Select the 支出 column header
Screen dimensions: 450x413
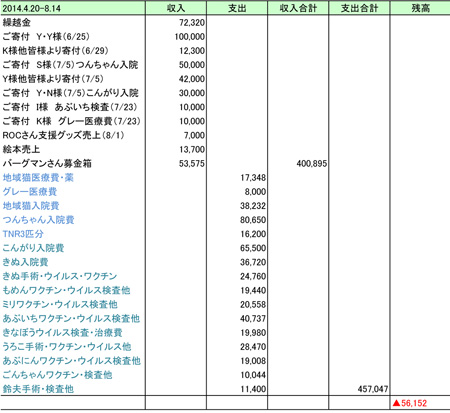[x=237, y=8]
